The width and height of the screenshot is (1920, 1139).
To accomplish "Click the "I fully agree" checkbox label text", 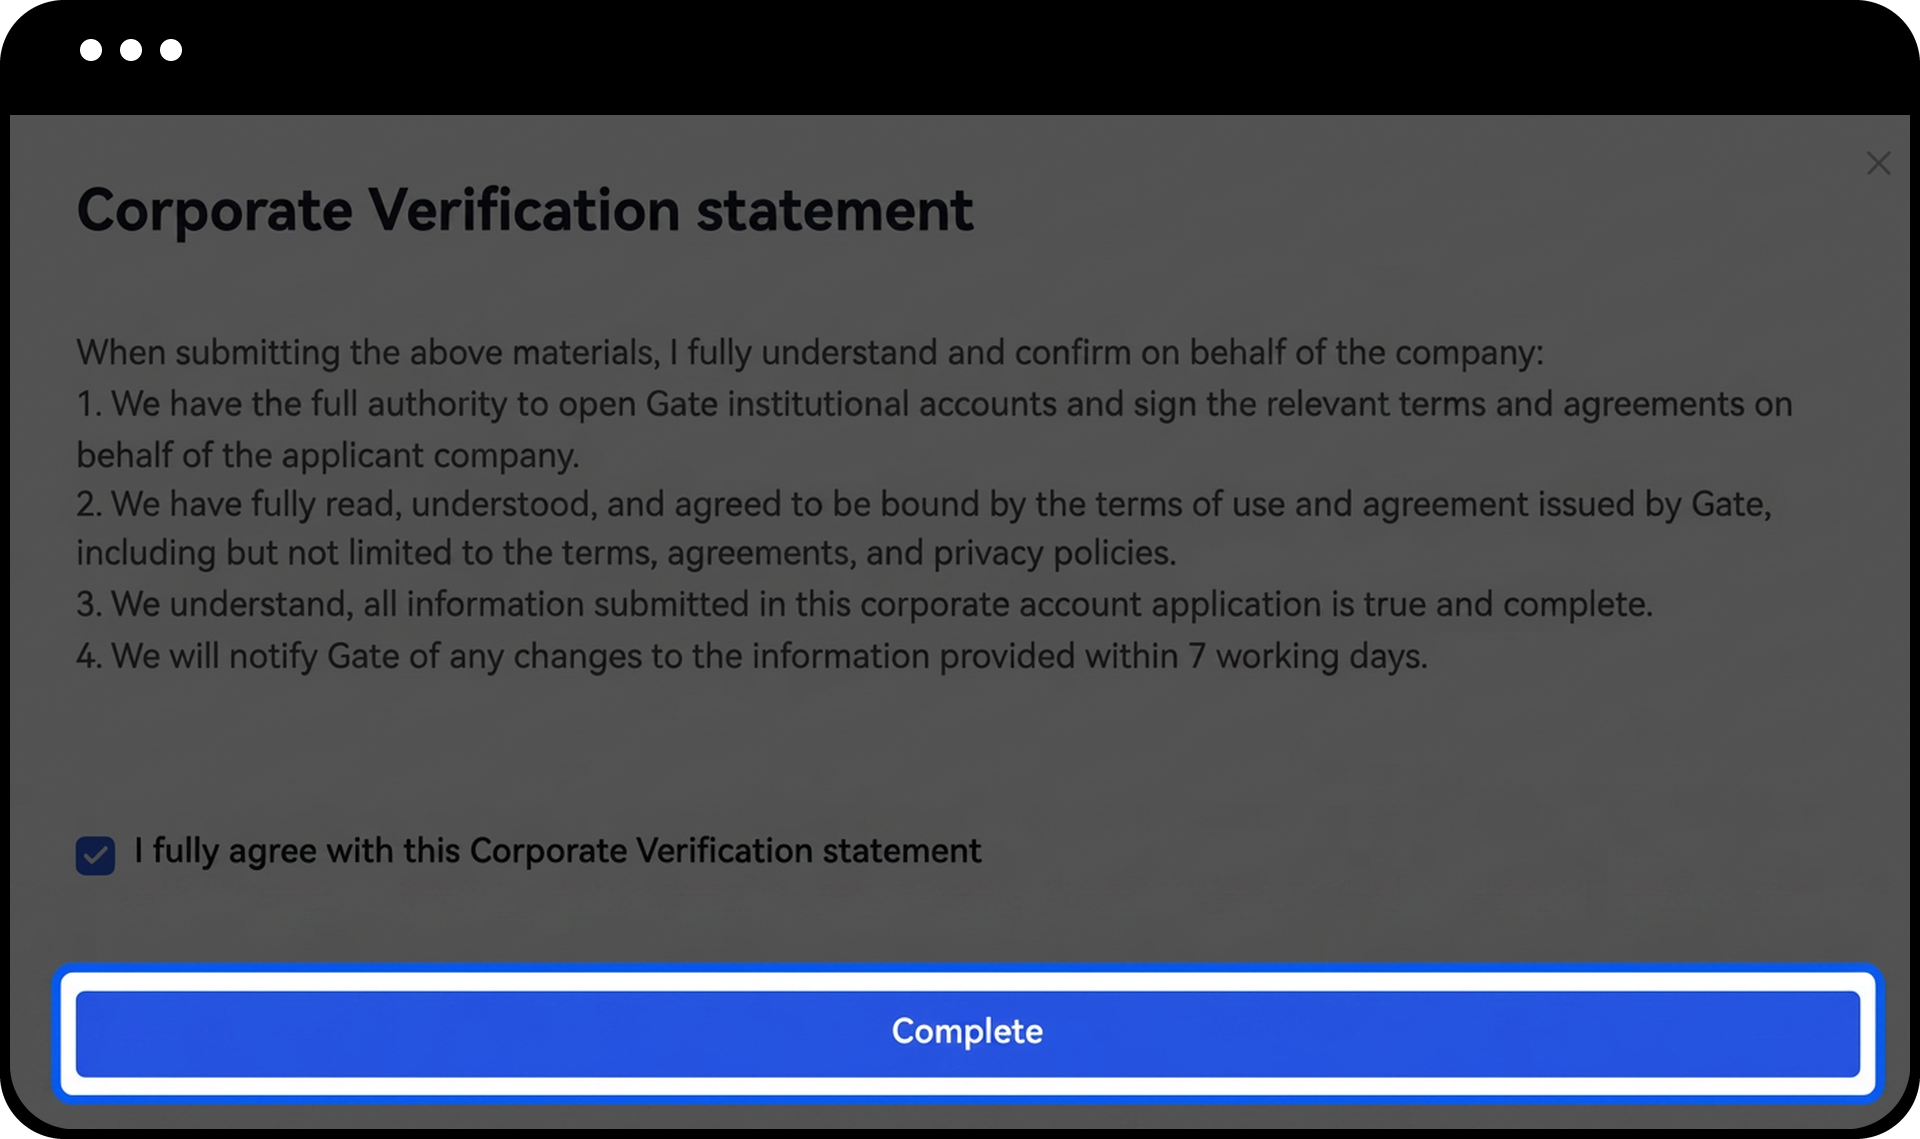I will click(557, 851).
